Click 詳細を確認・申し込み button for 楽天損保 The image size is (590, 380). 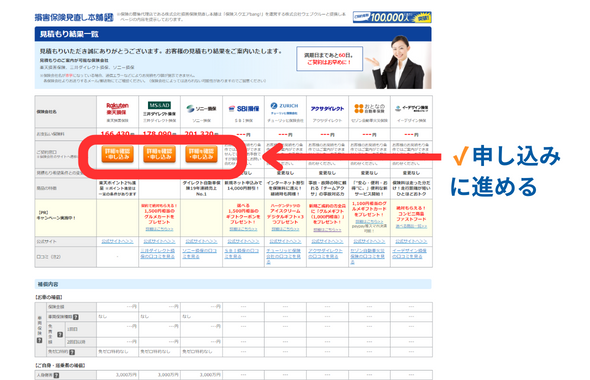click(x=117, y=154)
